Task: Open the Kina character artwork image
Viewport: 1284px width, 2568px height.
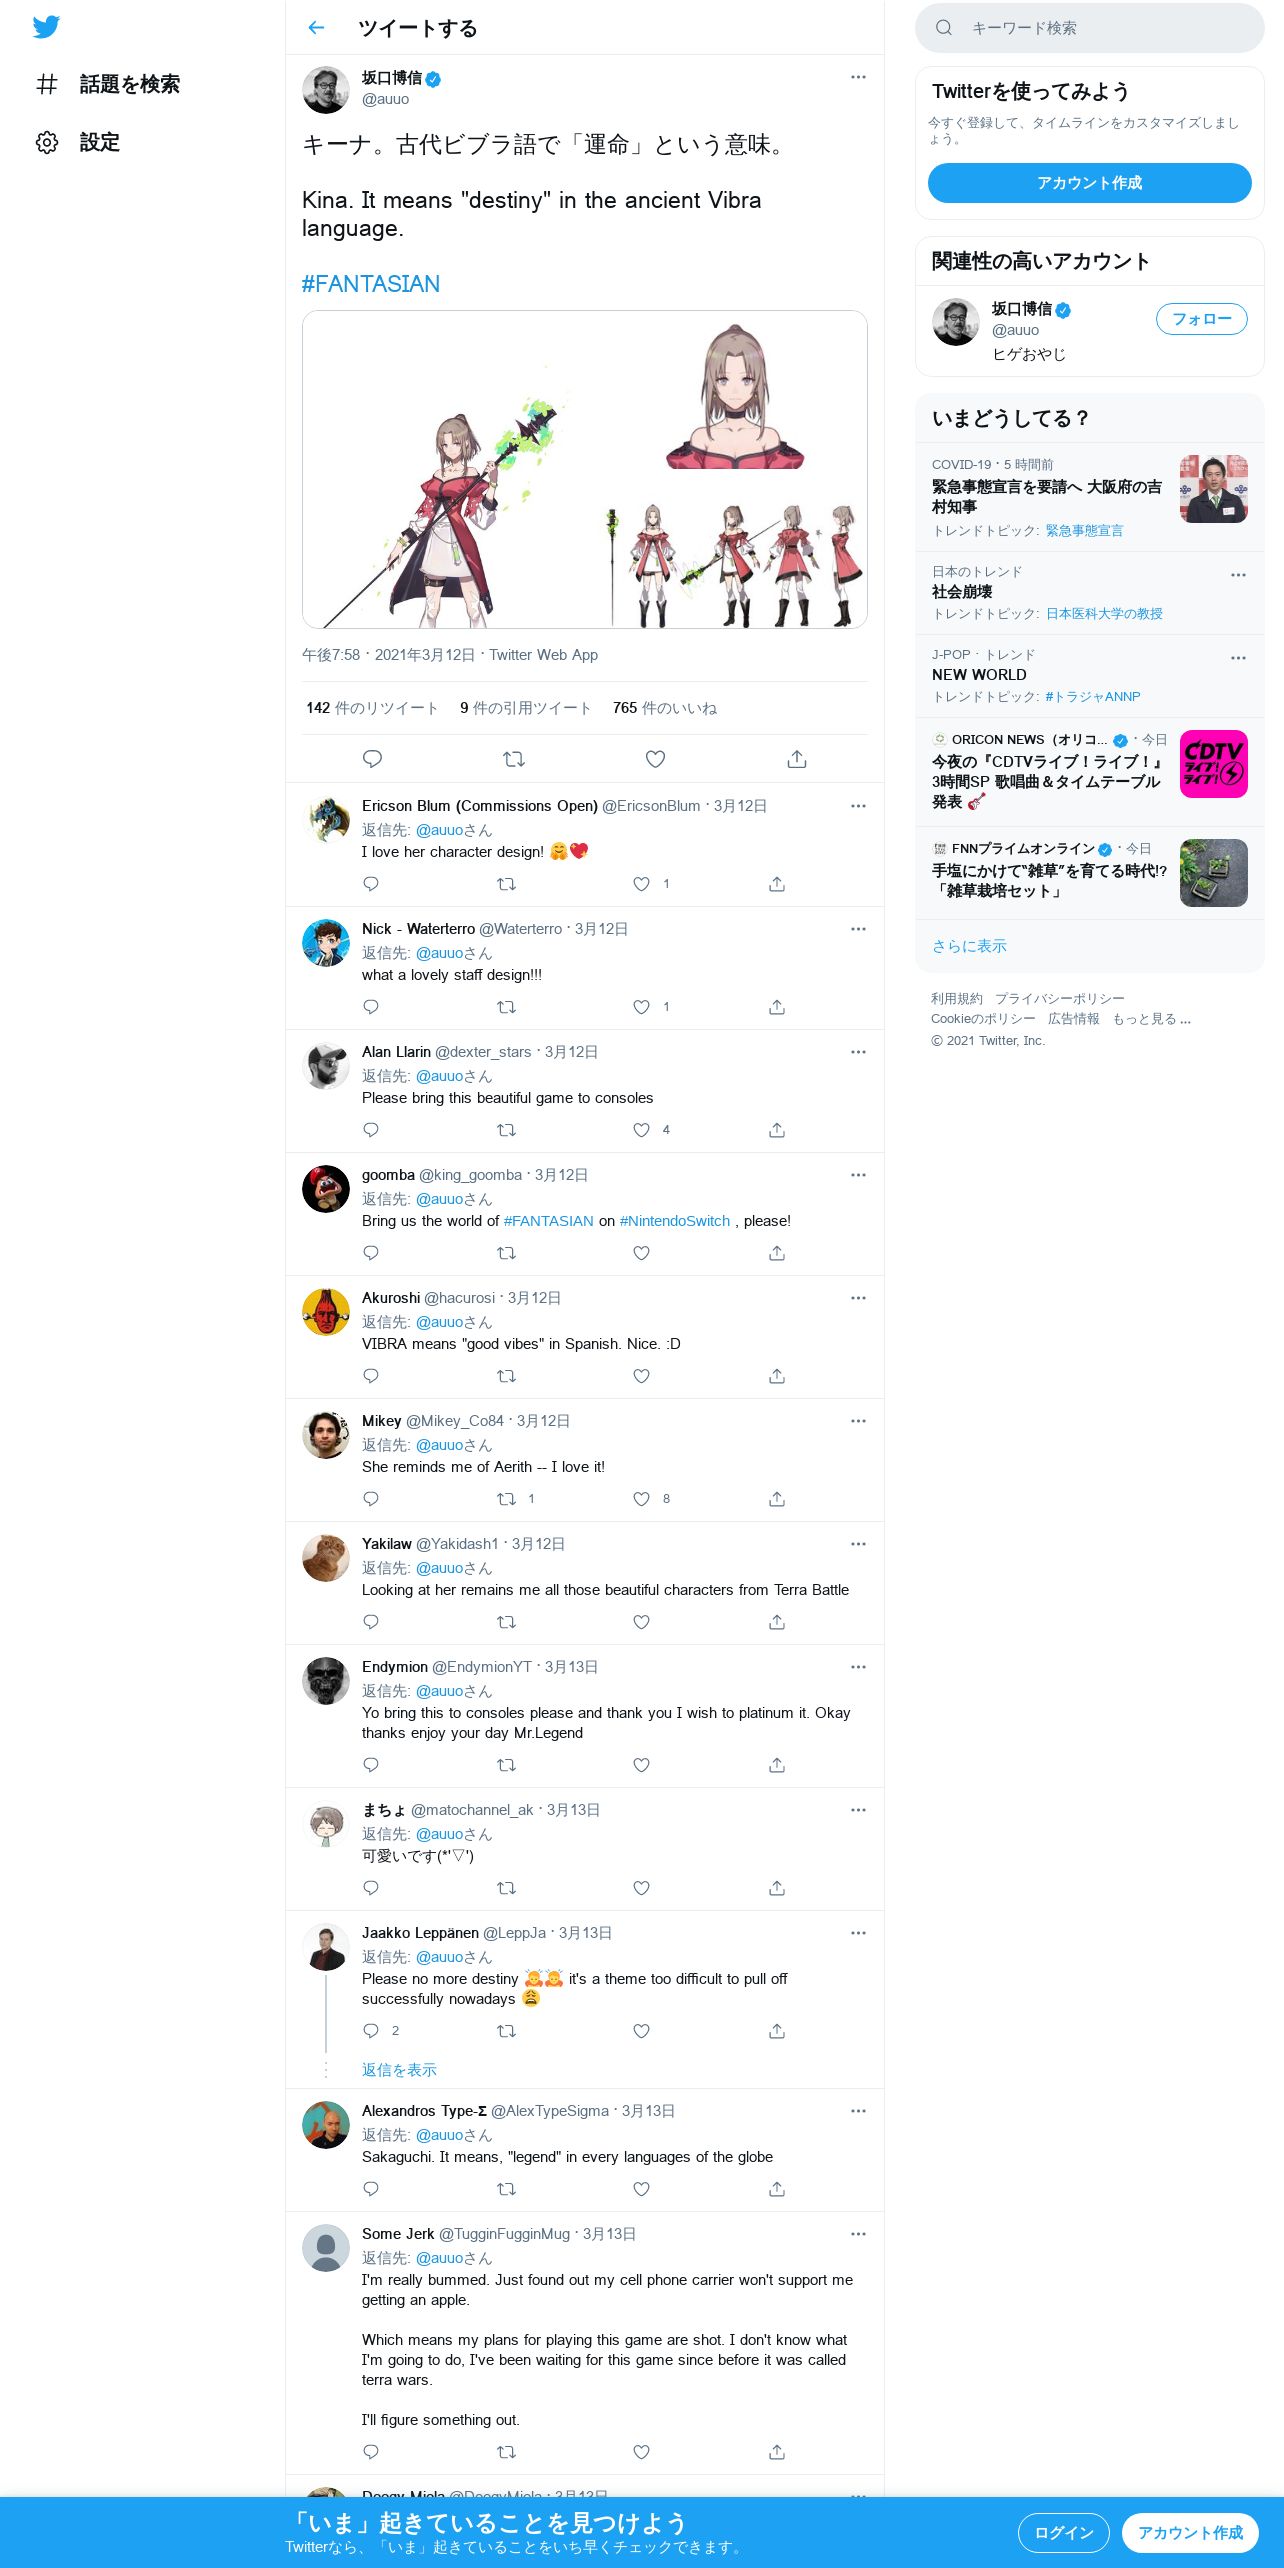Action: coord(585,469)
